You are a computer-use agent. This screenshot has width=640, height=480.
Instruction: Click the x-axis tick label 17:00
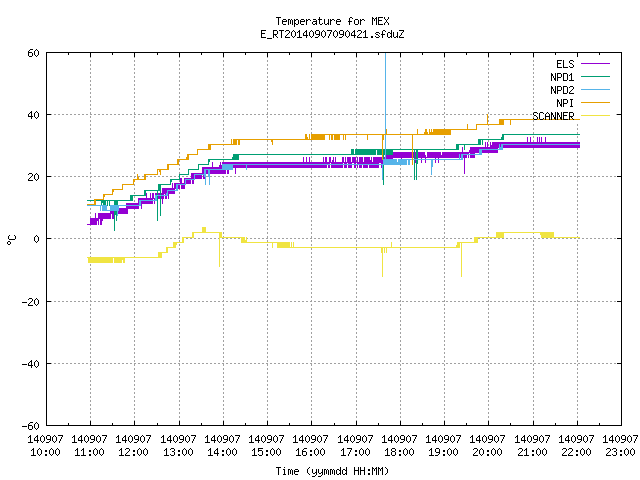coord(356,452)
